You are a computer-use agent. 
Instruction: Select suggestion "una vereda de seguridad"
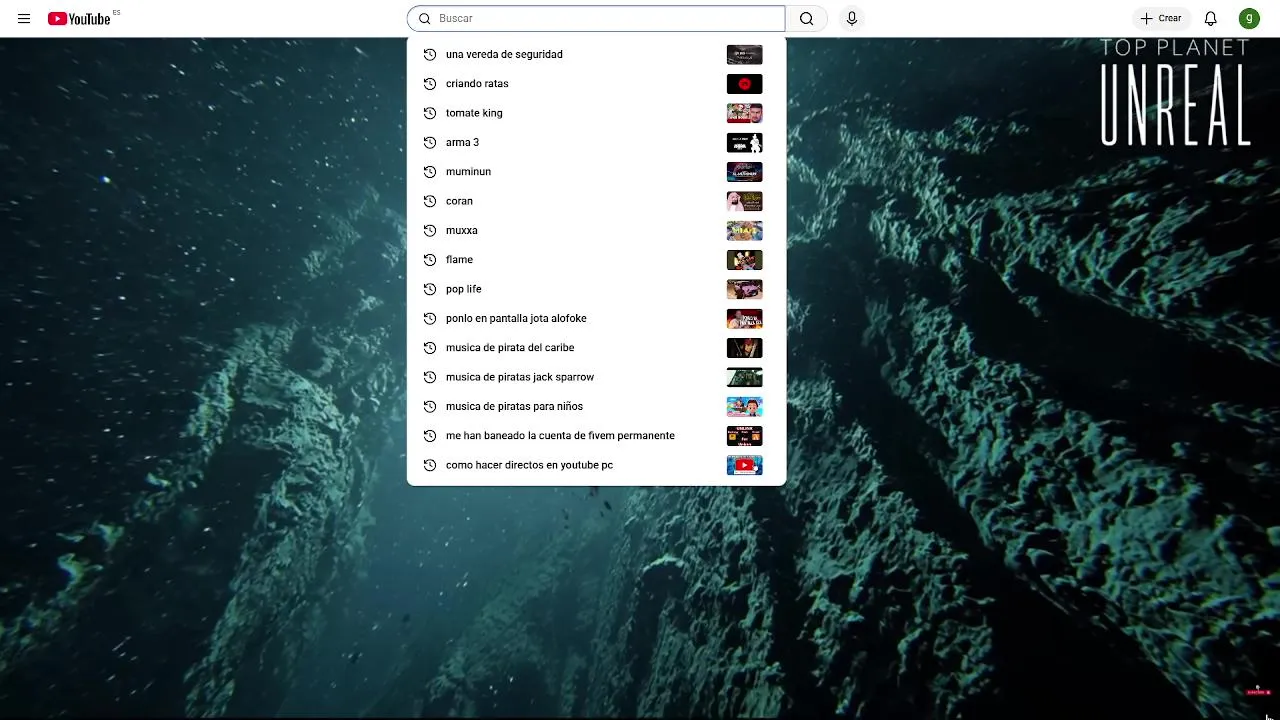pyautogui.click(x=596, y=54)
